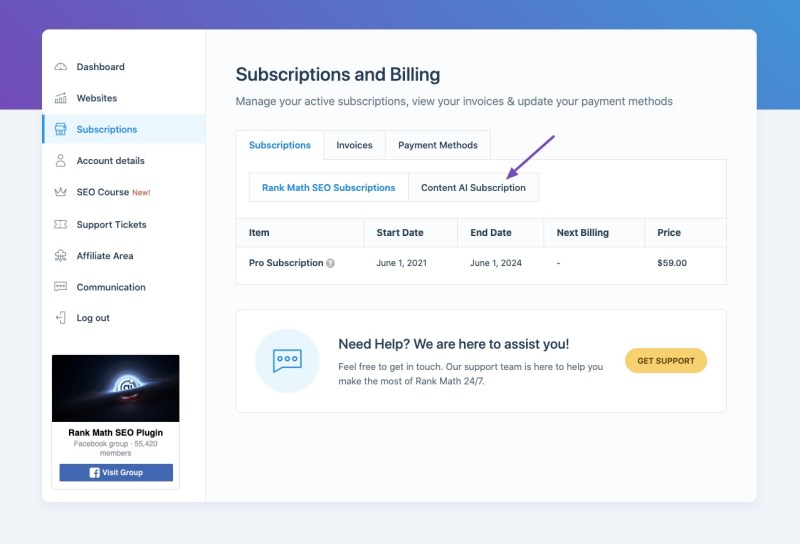Click the Subscriptions store icon in sidebar

60,129
